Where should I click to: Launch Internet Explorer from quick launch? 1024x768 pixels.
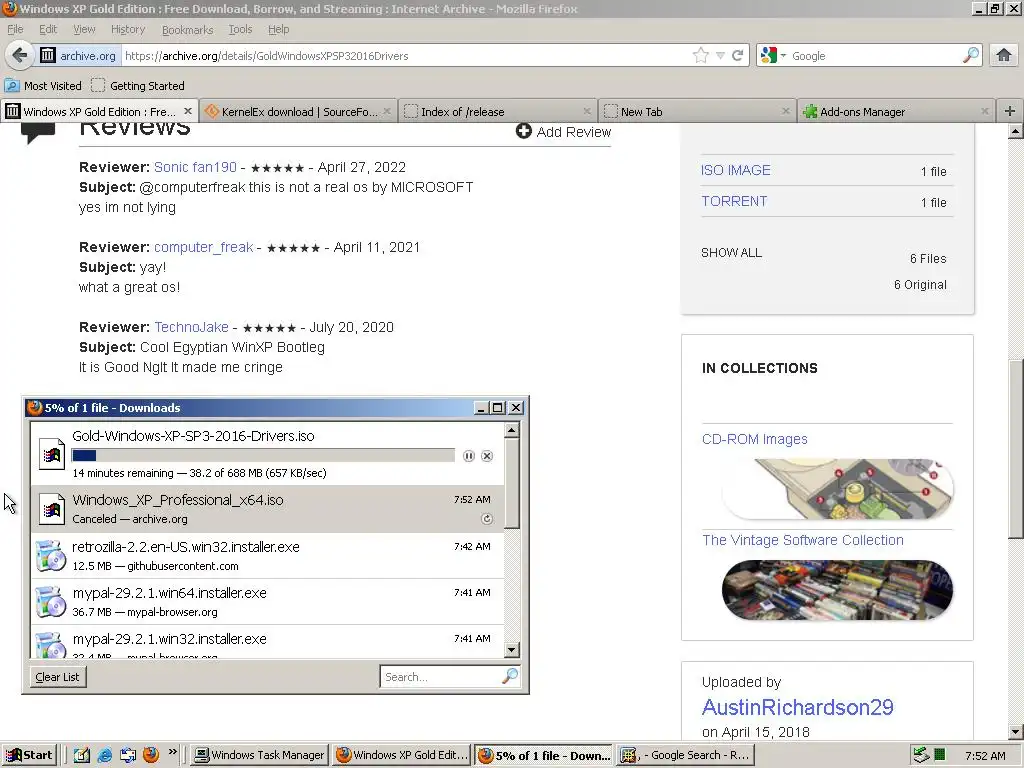tap(104, 755)
